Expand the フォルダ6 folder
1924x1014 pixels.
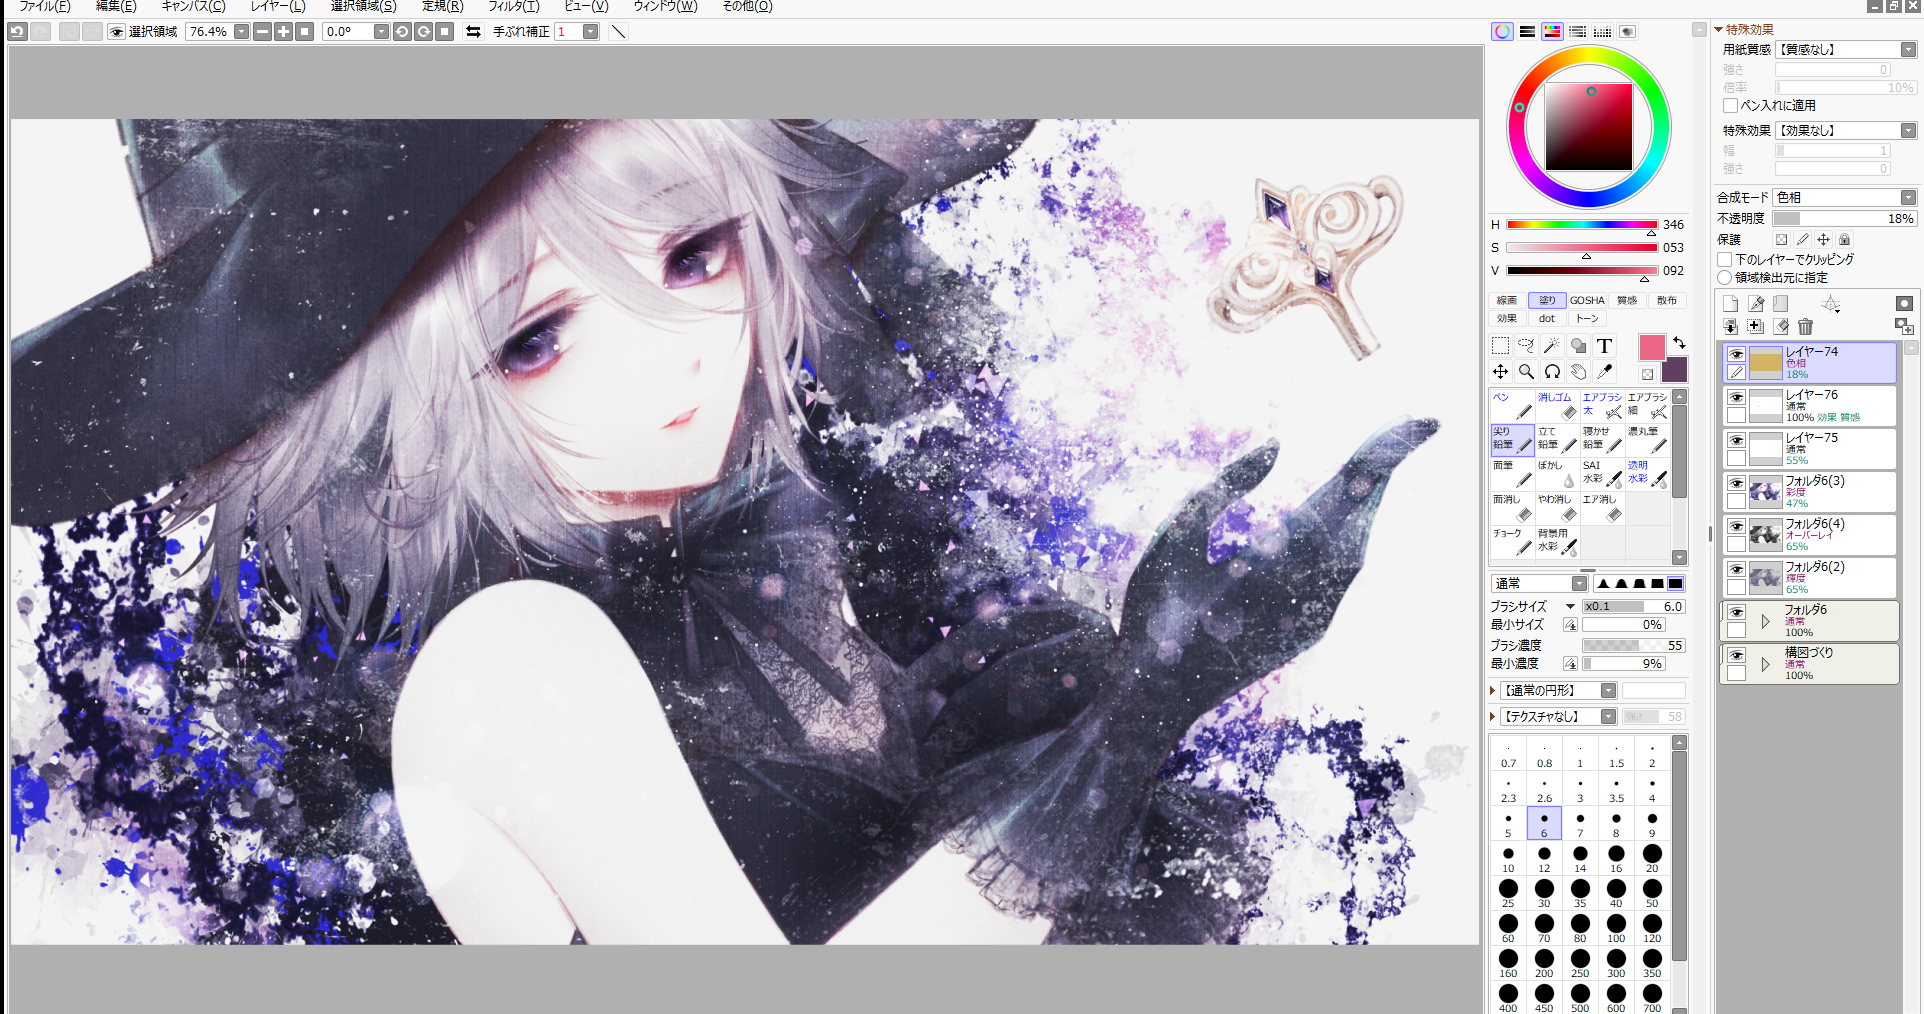pyautogui.click(x=1765, y=621)
